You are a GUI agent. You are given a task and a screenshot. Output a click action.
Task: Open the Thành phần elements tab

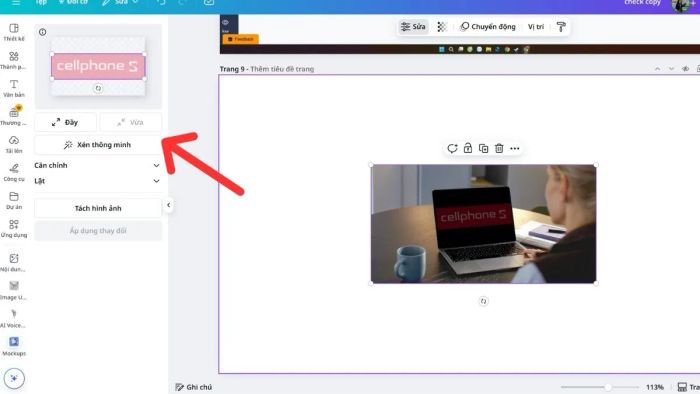[14, 60]
